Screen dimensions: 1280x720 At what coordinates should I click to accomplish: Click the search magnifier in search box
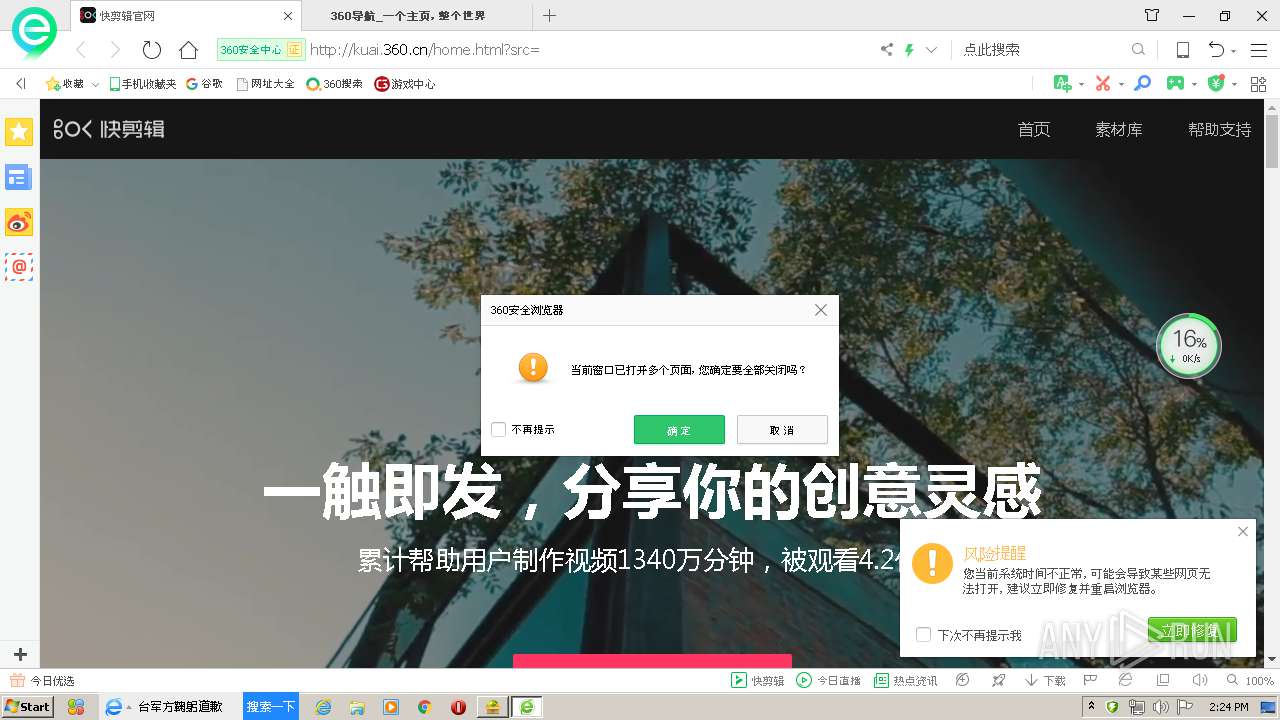tap(1138, 49)
